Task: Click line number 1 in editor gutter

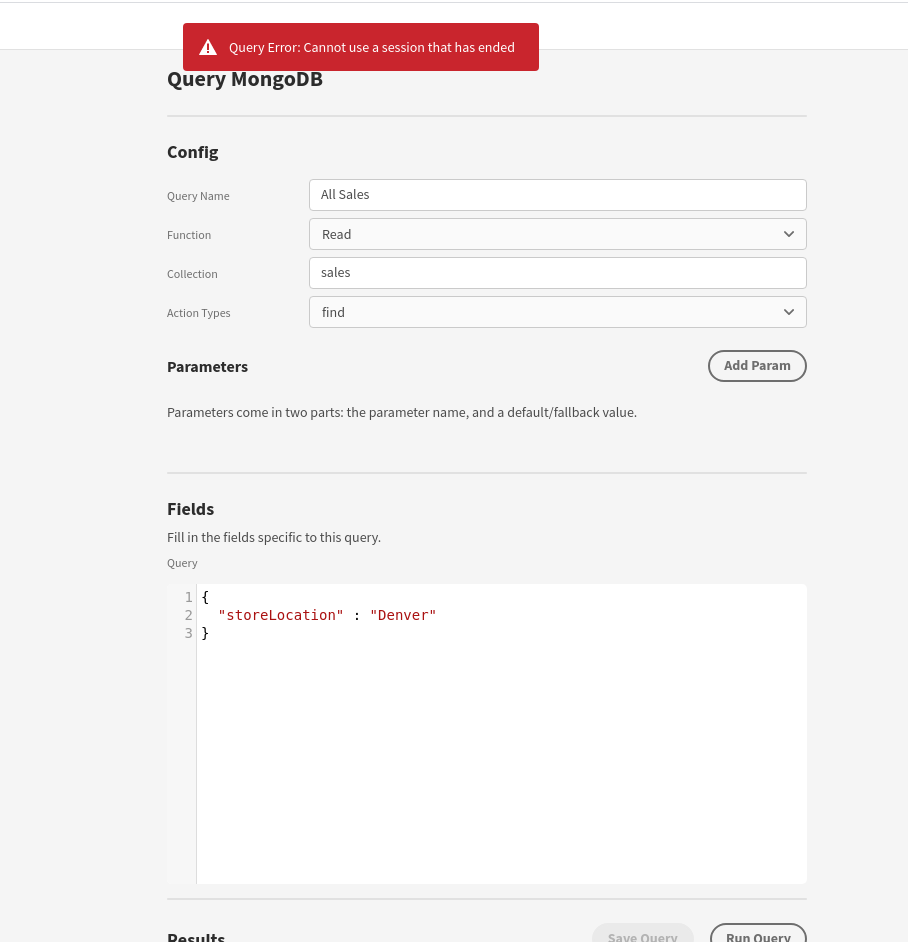Action: (189, 597)
